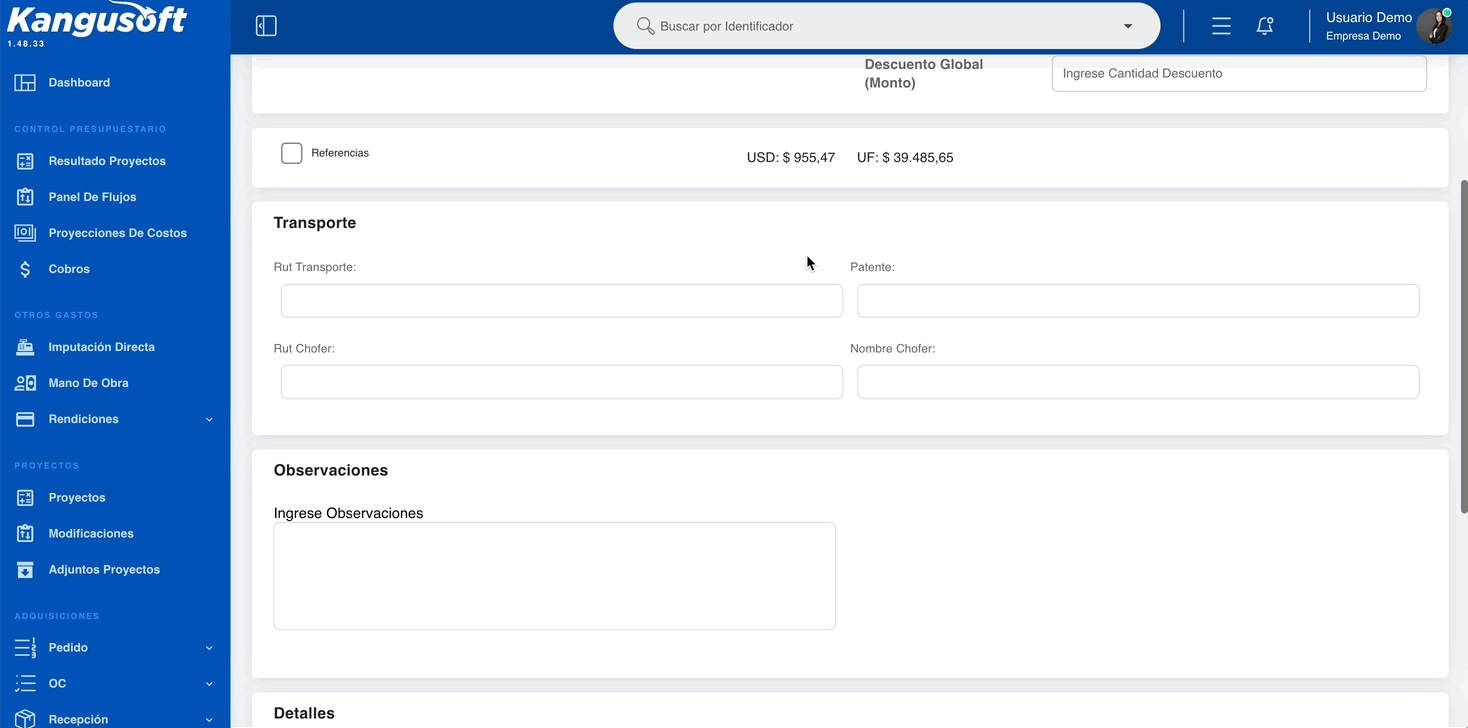Viewport: 1468px width, 728px height.
Task: Click the Recepción box icon
Action: click(x=25, y=719)
